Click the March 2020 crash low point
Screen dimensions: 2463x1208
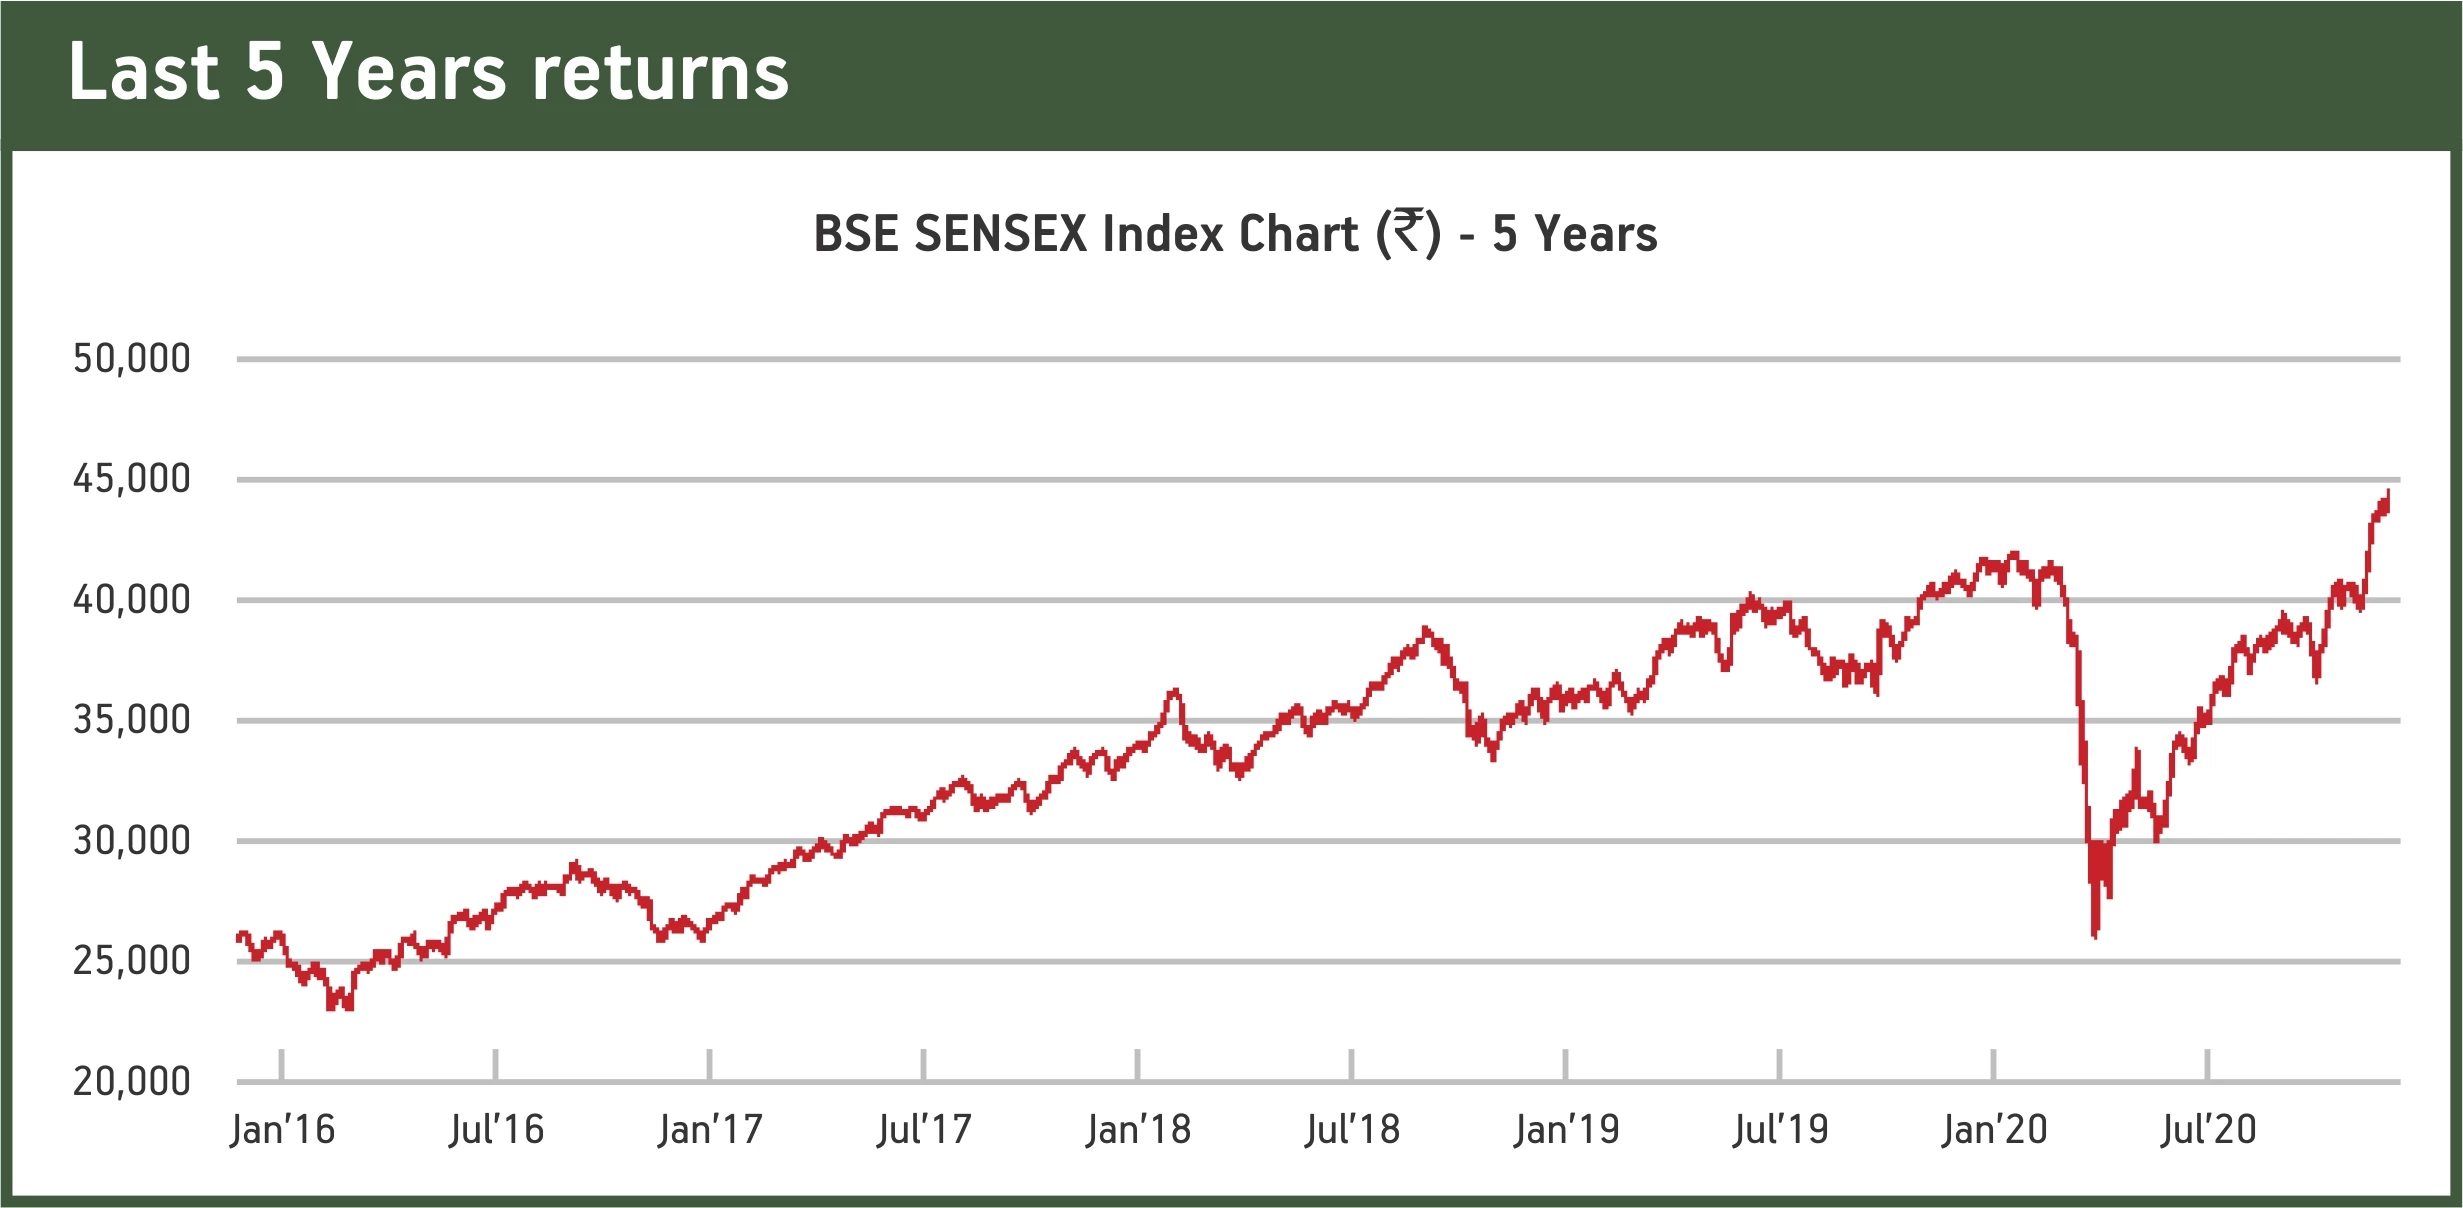2094,935
